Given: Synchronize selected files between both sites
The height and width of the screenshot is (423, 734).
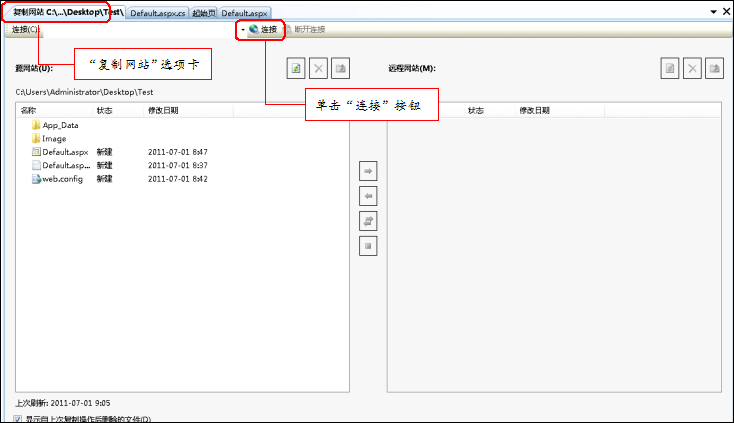Looking at the screenshot, I should [368, 220].
